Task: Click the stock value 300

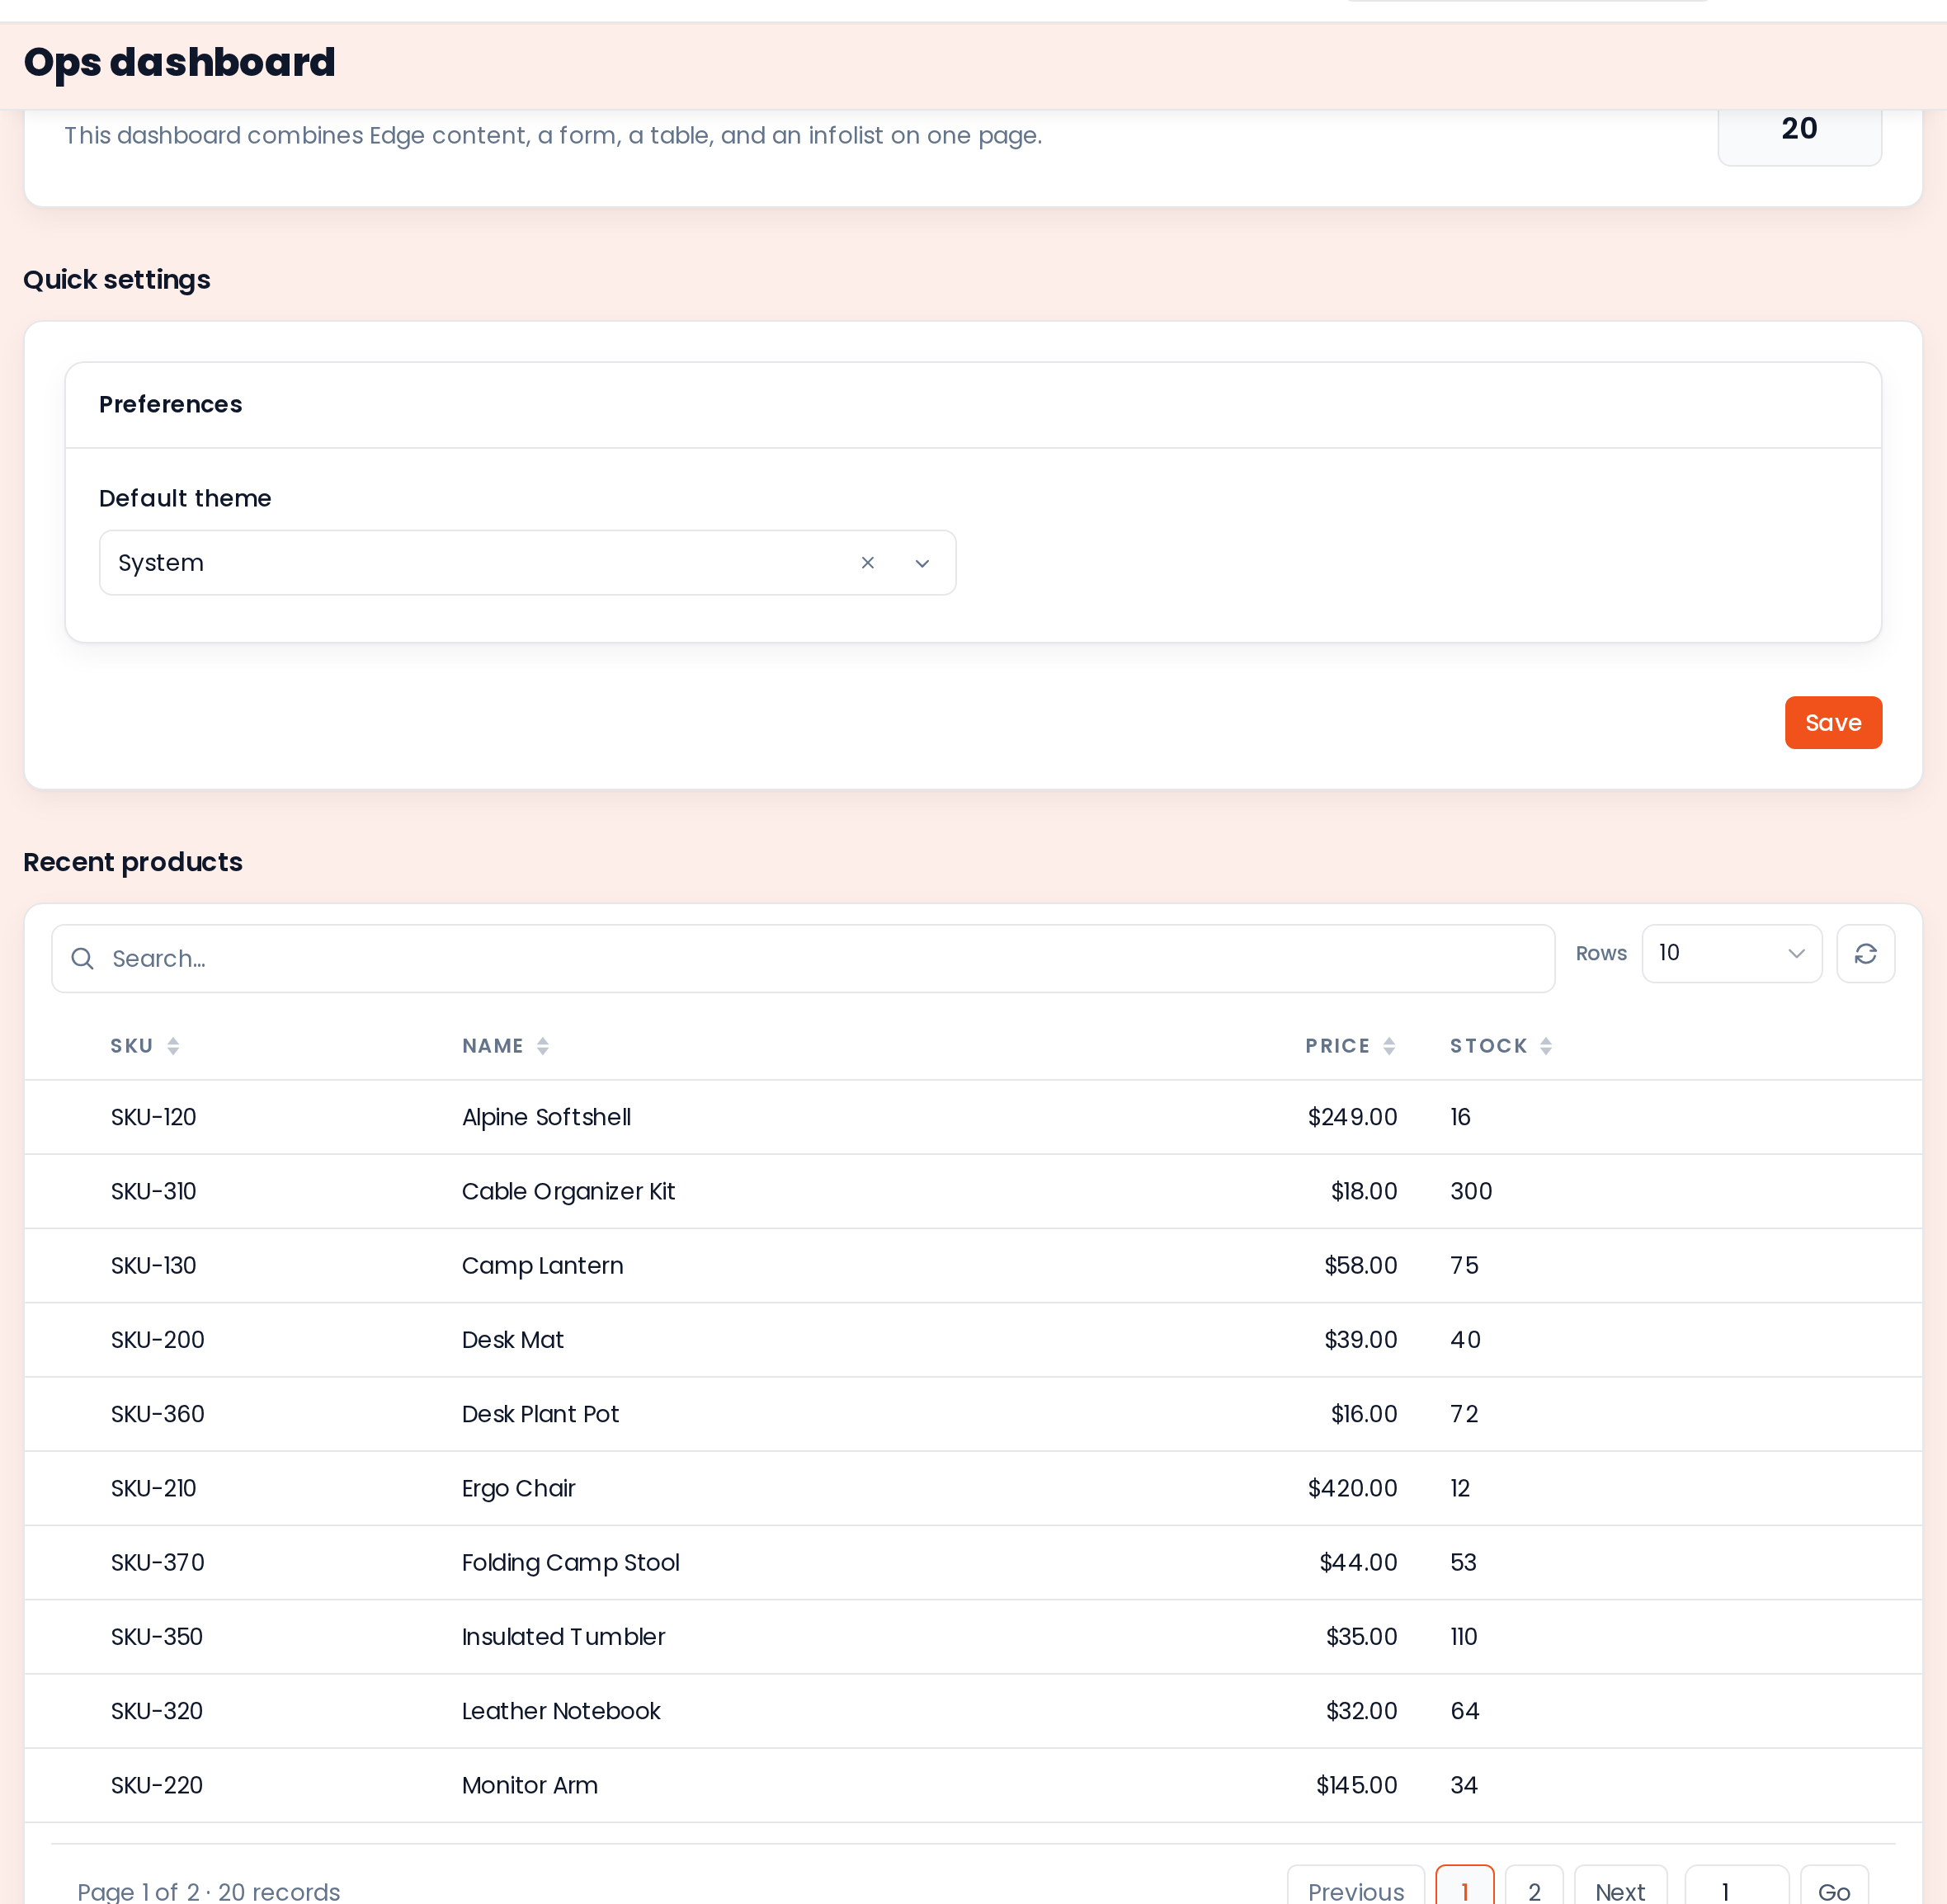Action: [x=1471, y=1191]
